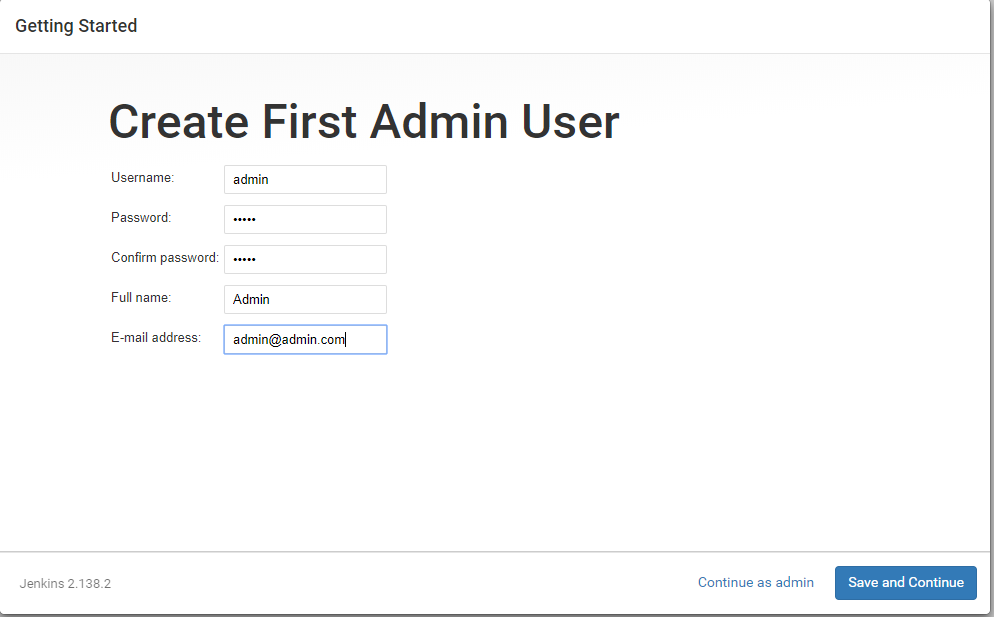Click into the Full name field
The image size is (994, 617).
(x=305, y=300)
